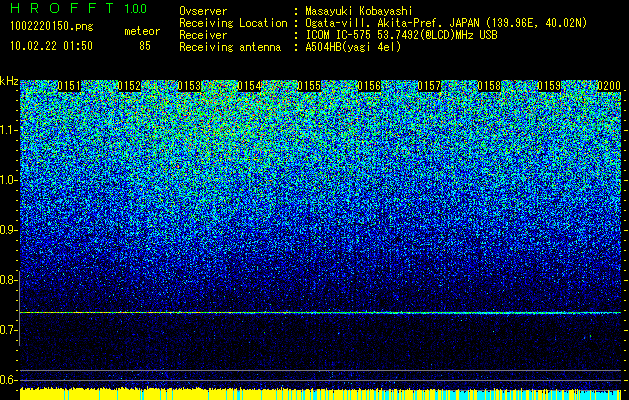Click the Receiving antenna label
629x400 pixels.
click(x=230, y=47)
